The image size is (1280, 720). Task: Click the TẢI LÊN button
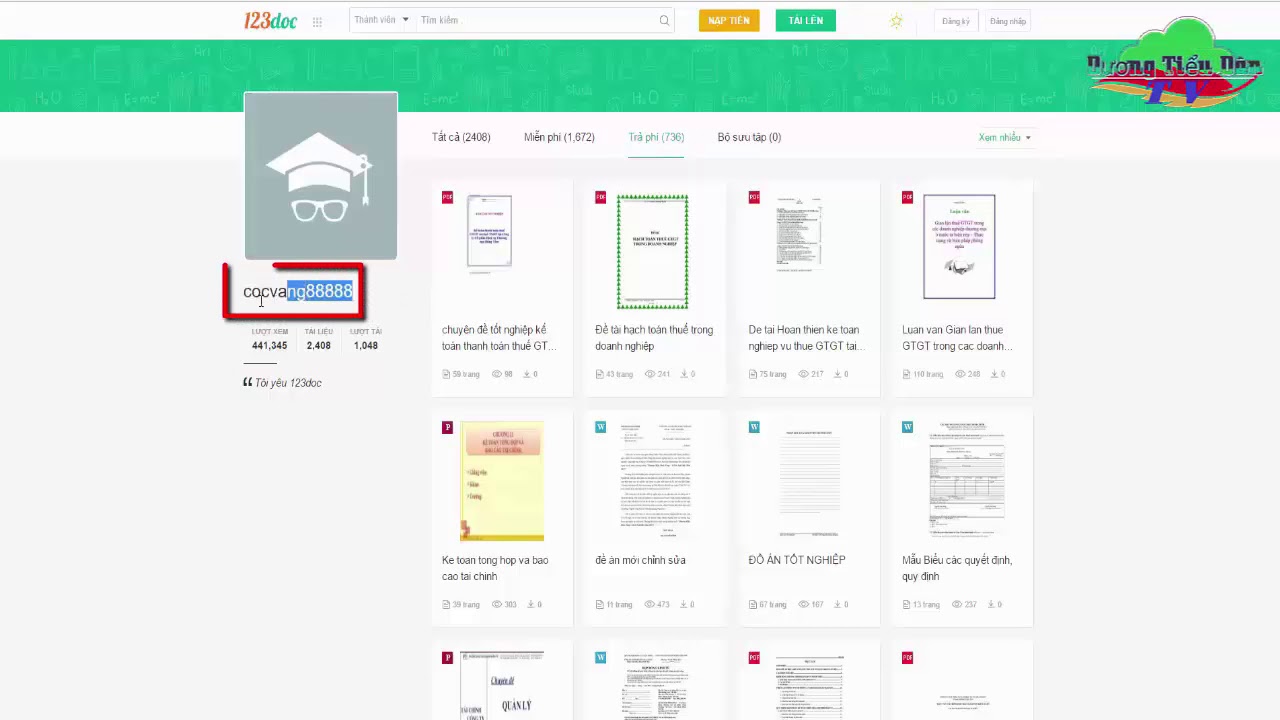point(805,20)
